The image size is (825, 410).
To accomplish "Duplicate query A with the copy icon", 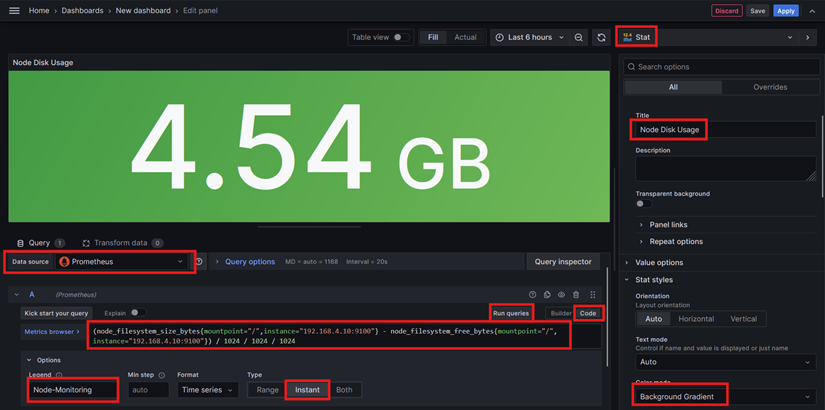I will click(547, 295).
